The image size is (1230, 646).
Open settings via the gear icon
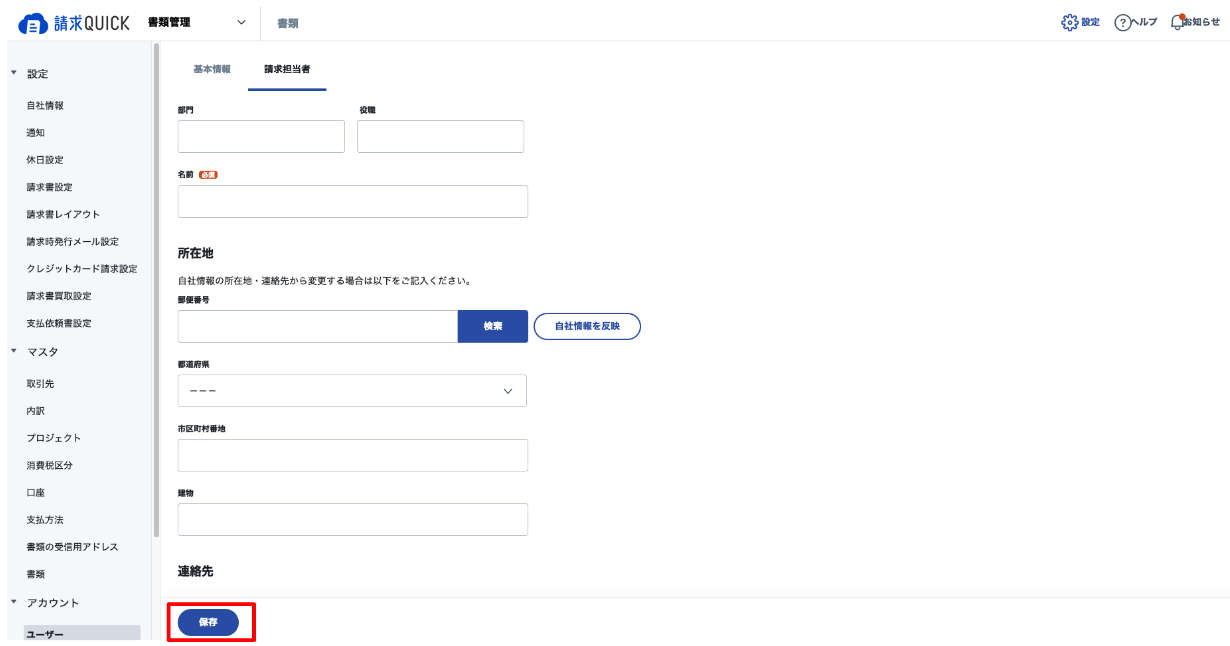click(x=1071, y=22)
